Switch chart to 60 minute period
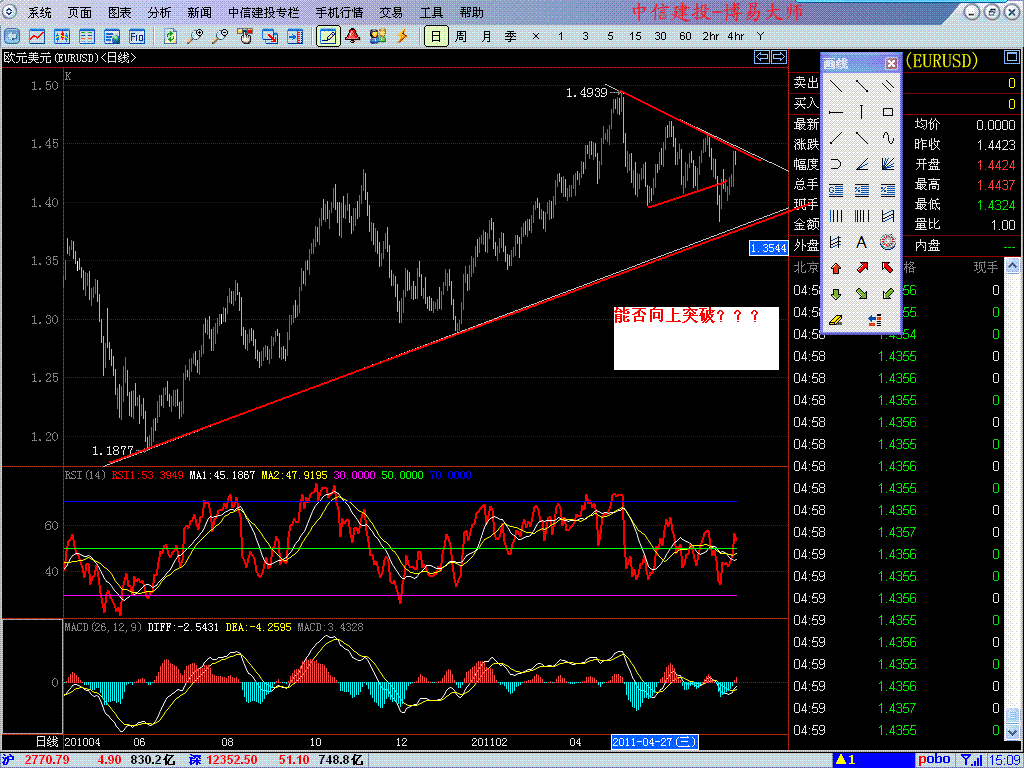1024x768 pixels. (685, 37)
